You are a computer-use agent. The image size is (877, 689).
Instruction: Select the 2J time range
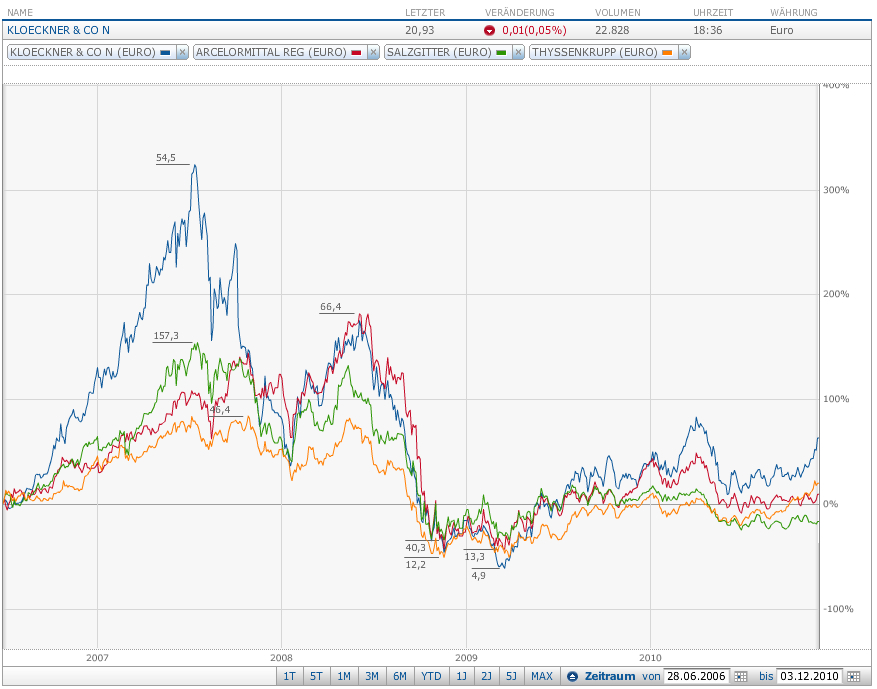click(x=487, y=677)
